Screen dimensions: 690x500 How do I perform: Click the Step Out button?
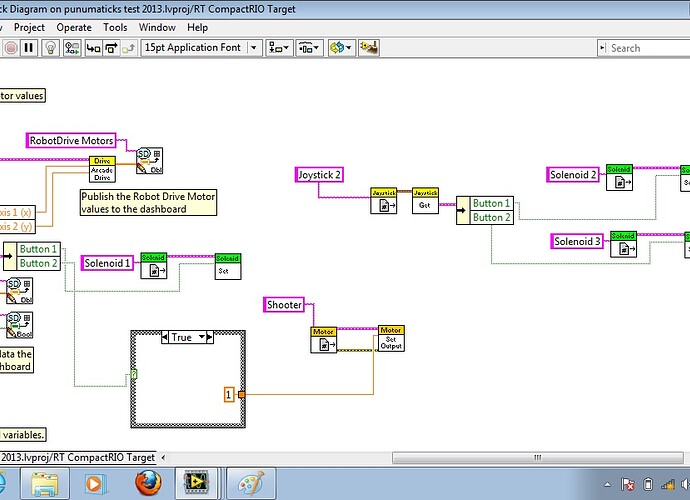click(x=128, y=48)
